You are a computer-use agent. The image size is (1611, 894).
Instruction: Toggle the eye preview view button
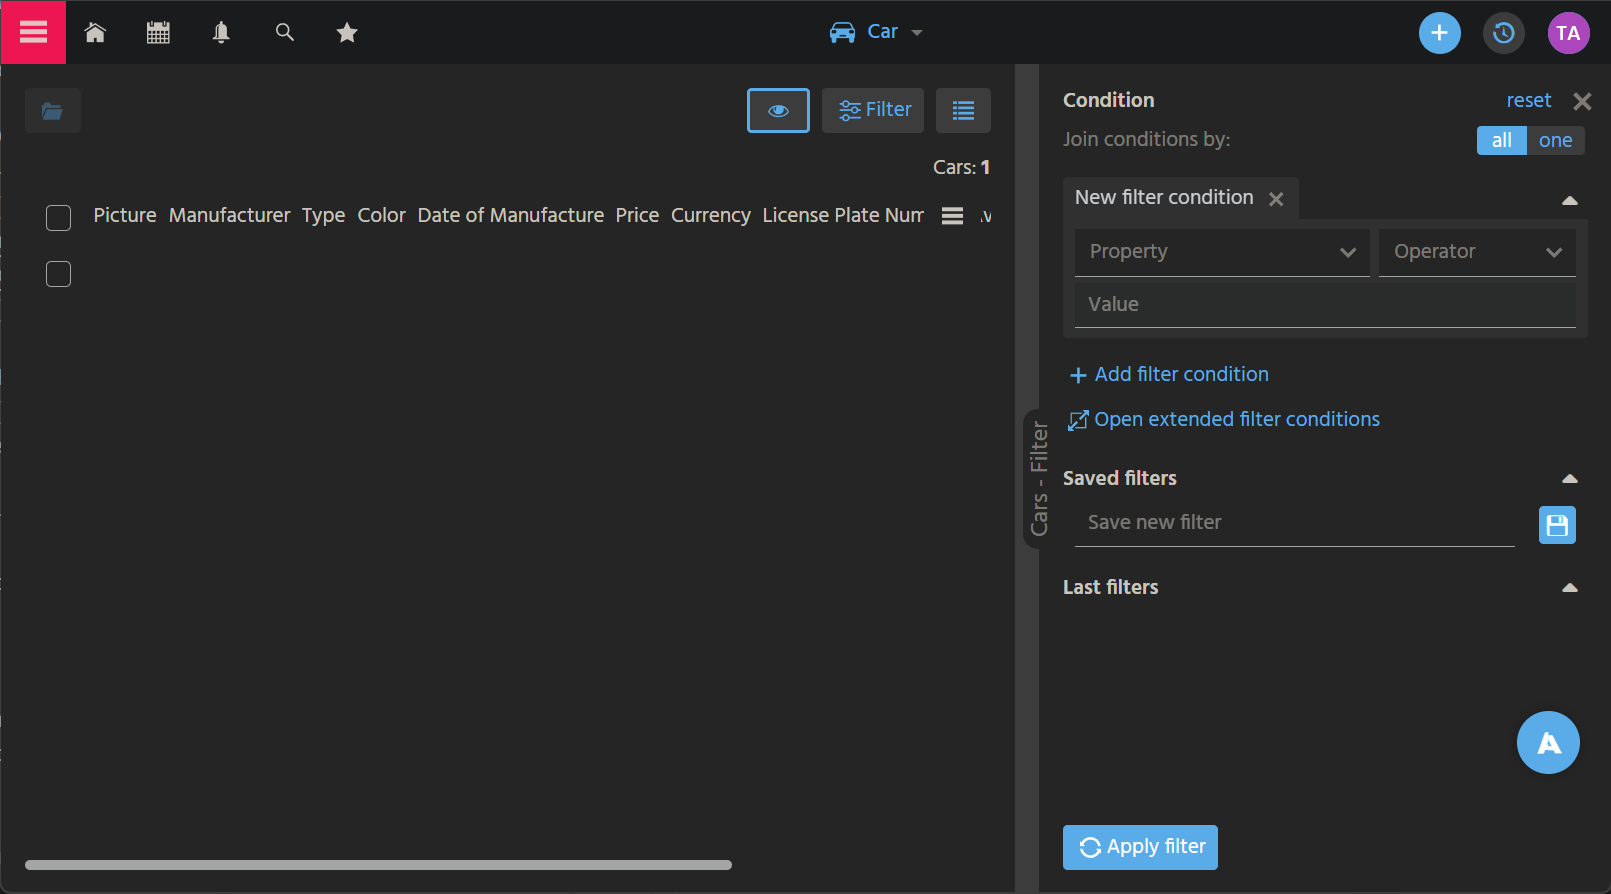click(778, 110)
